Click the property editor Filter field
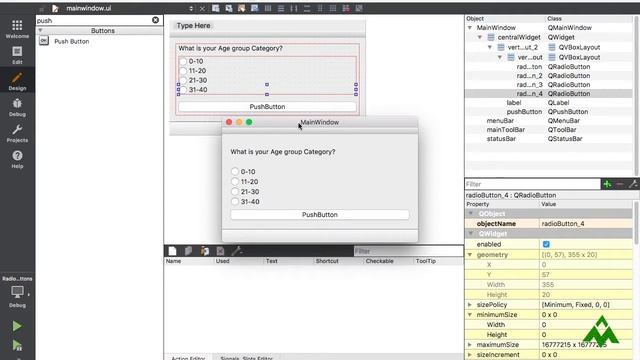640x360 pixels. click(x=532, y=184)
